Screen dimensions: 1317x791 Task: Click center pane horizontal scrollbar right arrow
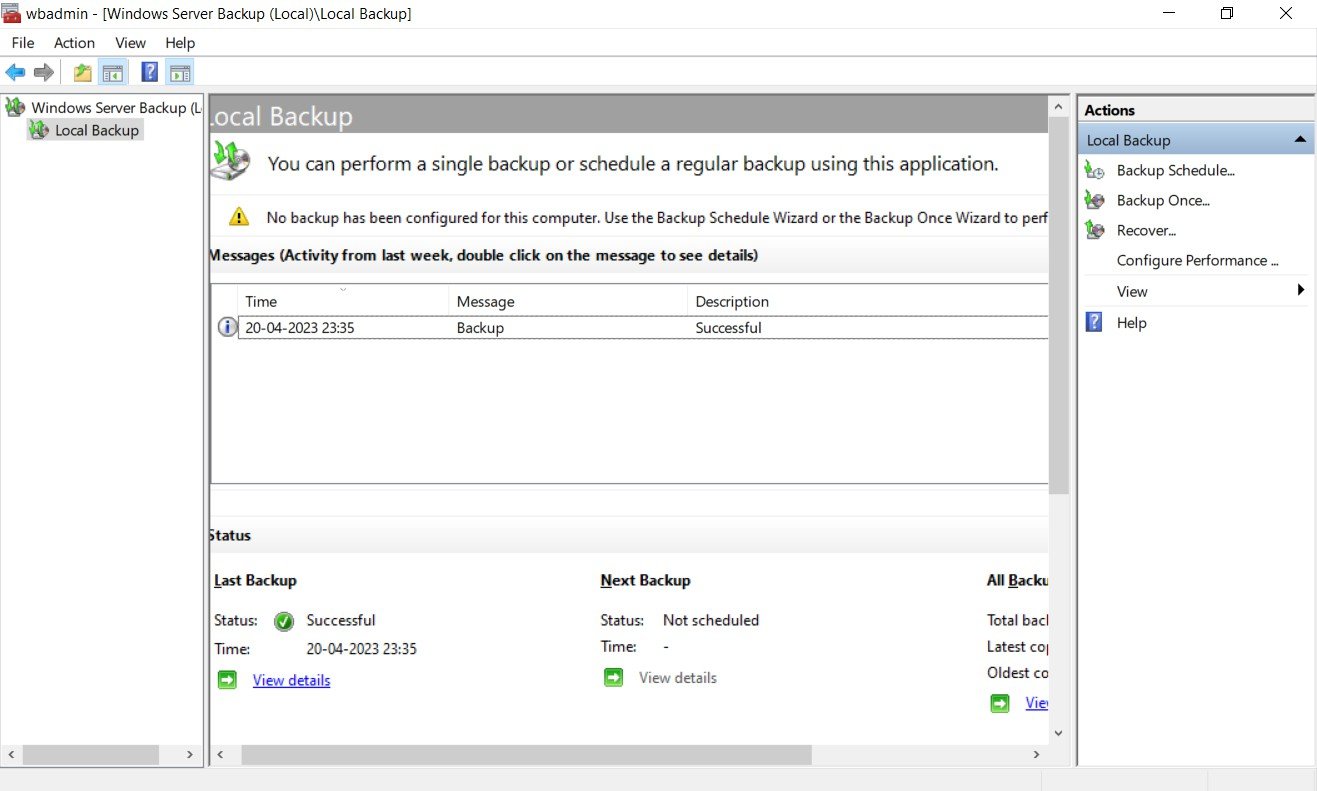click(1039, 755)
